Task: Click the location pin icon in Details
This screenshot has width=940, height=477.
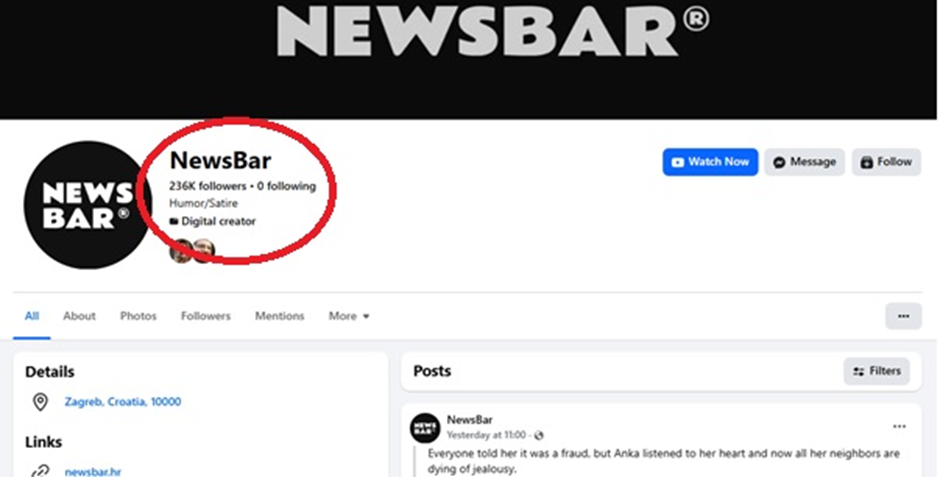Action: coord(40,401)
